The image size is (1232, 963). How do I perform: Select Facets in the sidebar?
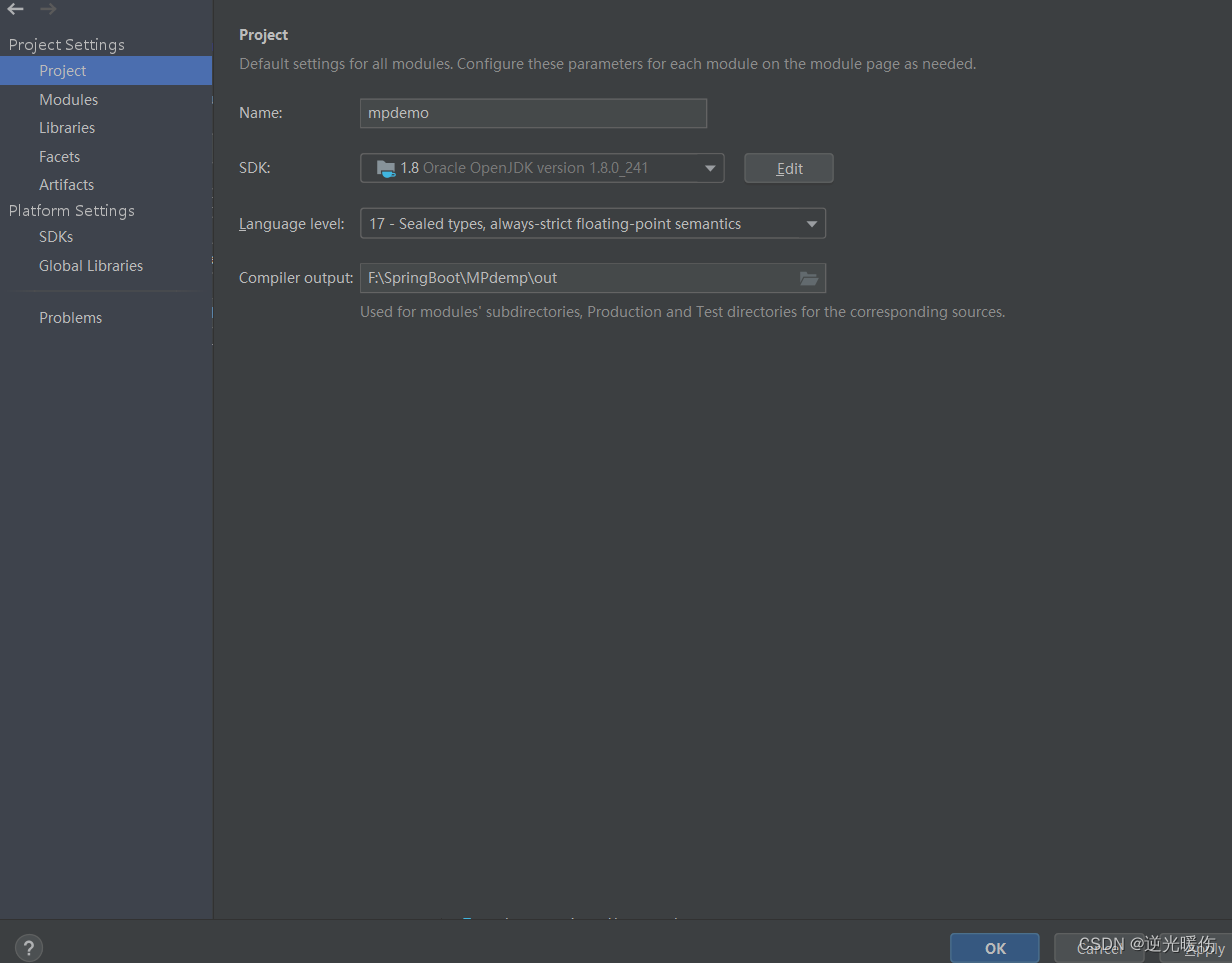pos(59,156)
